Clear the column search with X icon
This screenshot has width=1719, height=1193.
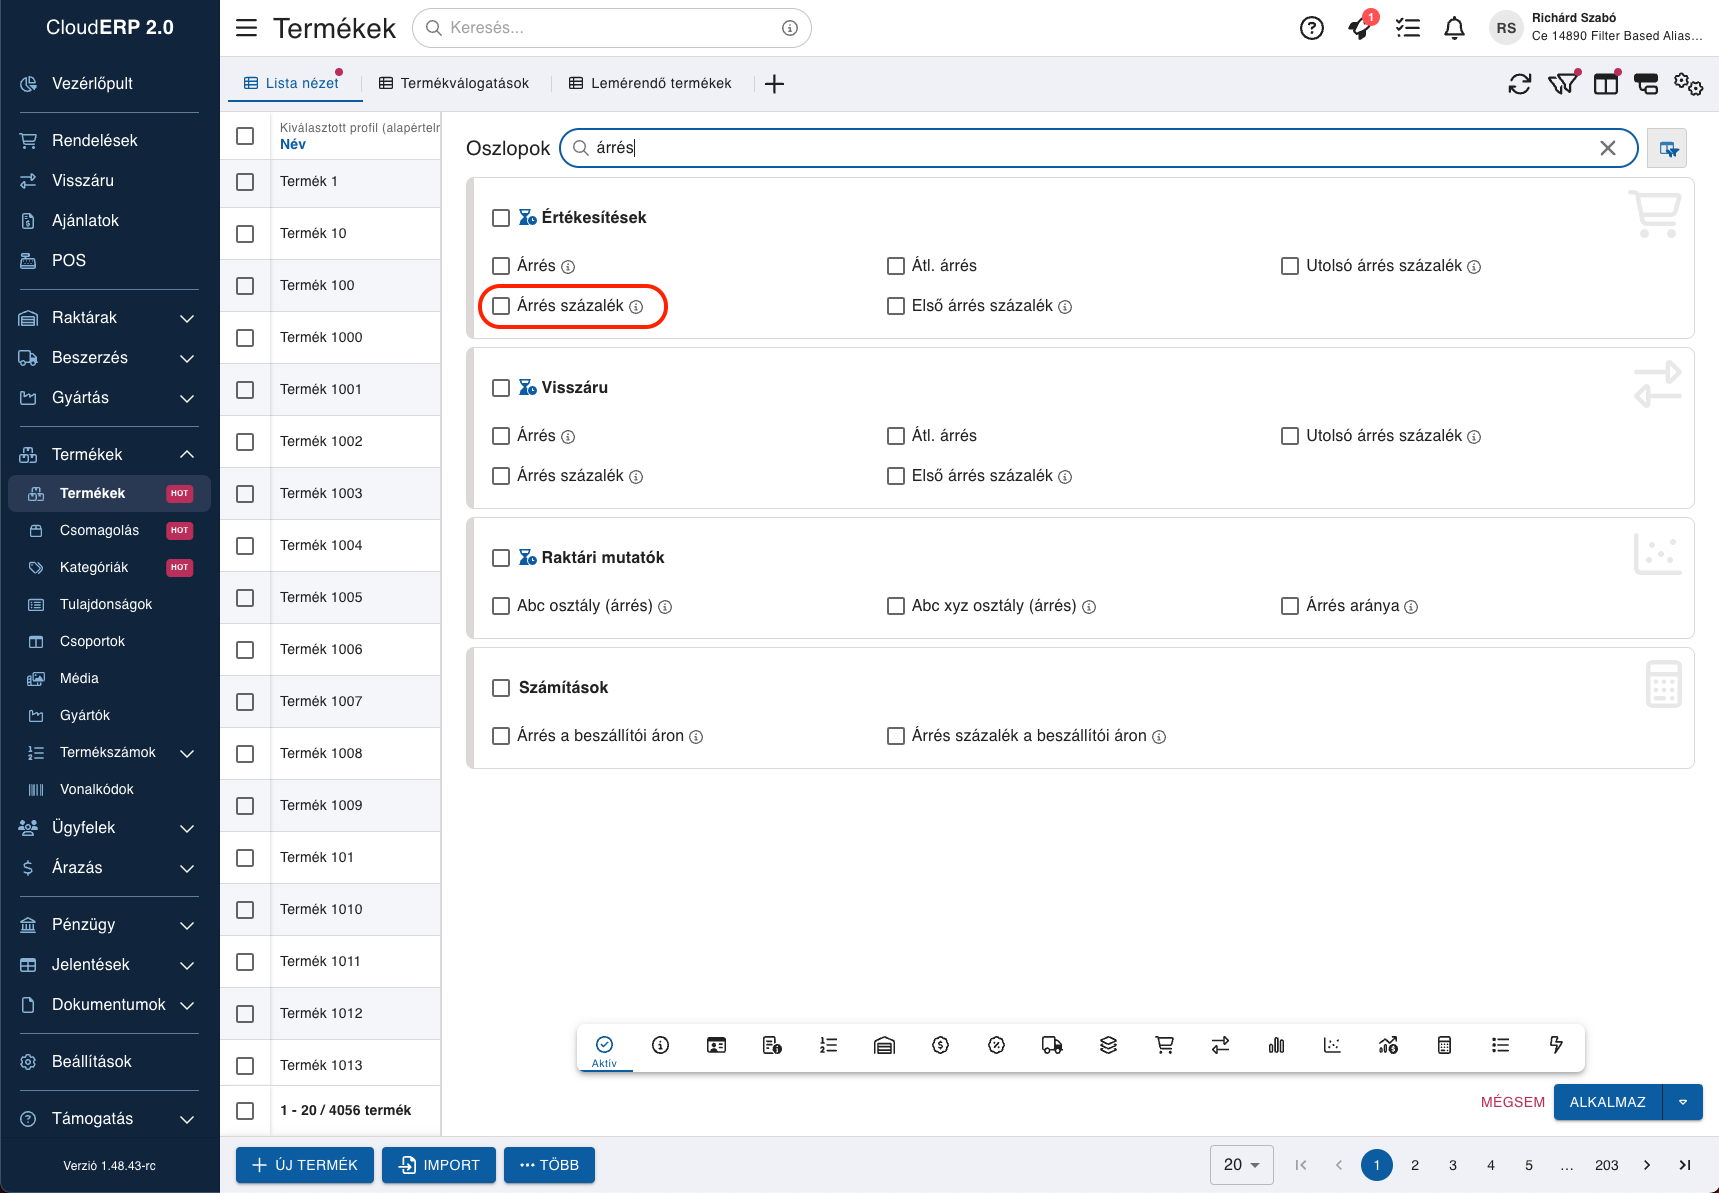(x=1608, y=148)
